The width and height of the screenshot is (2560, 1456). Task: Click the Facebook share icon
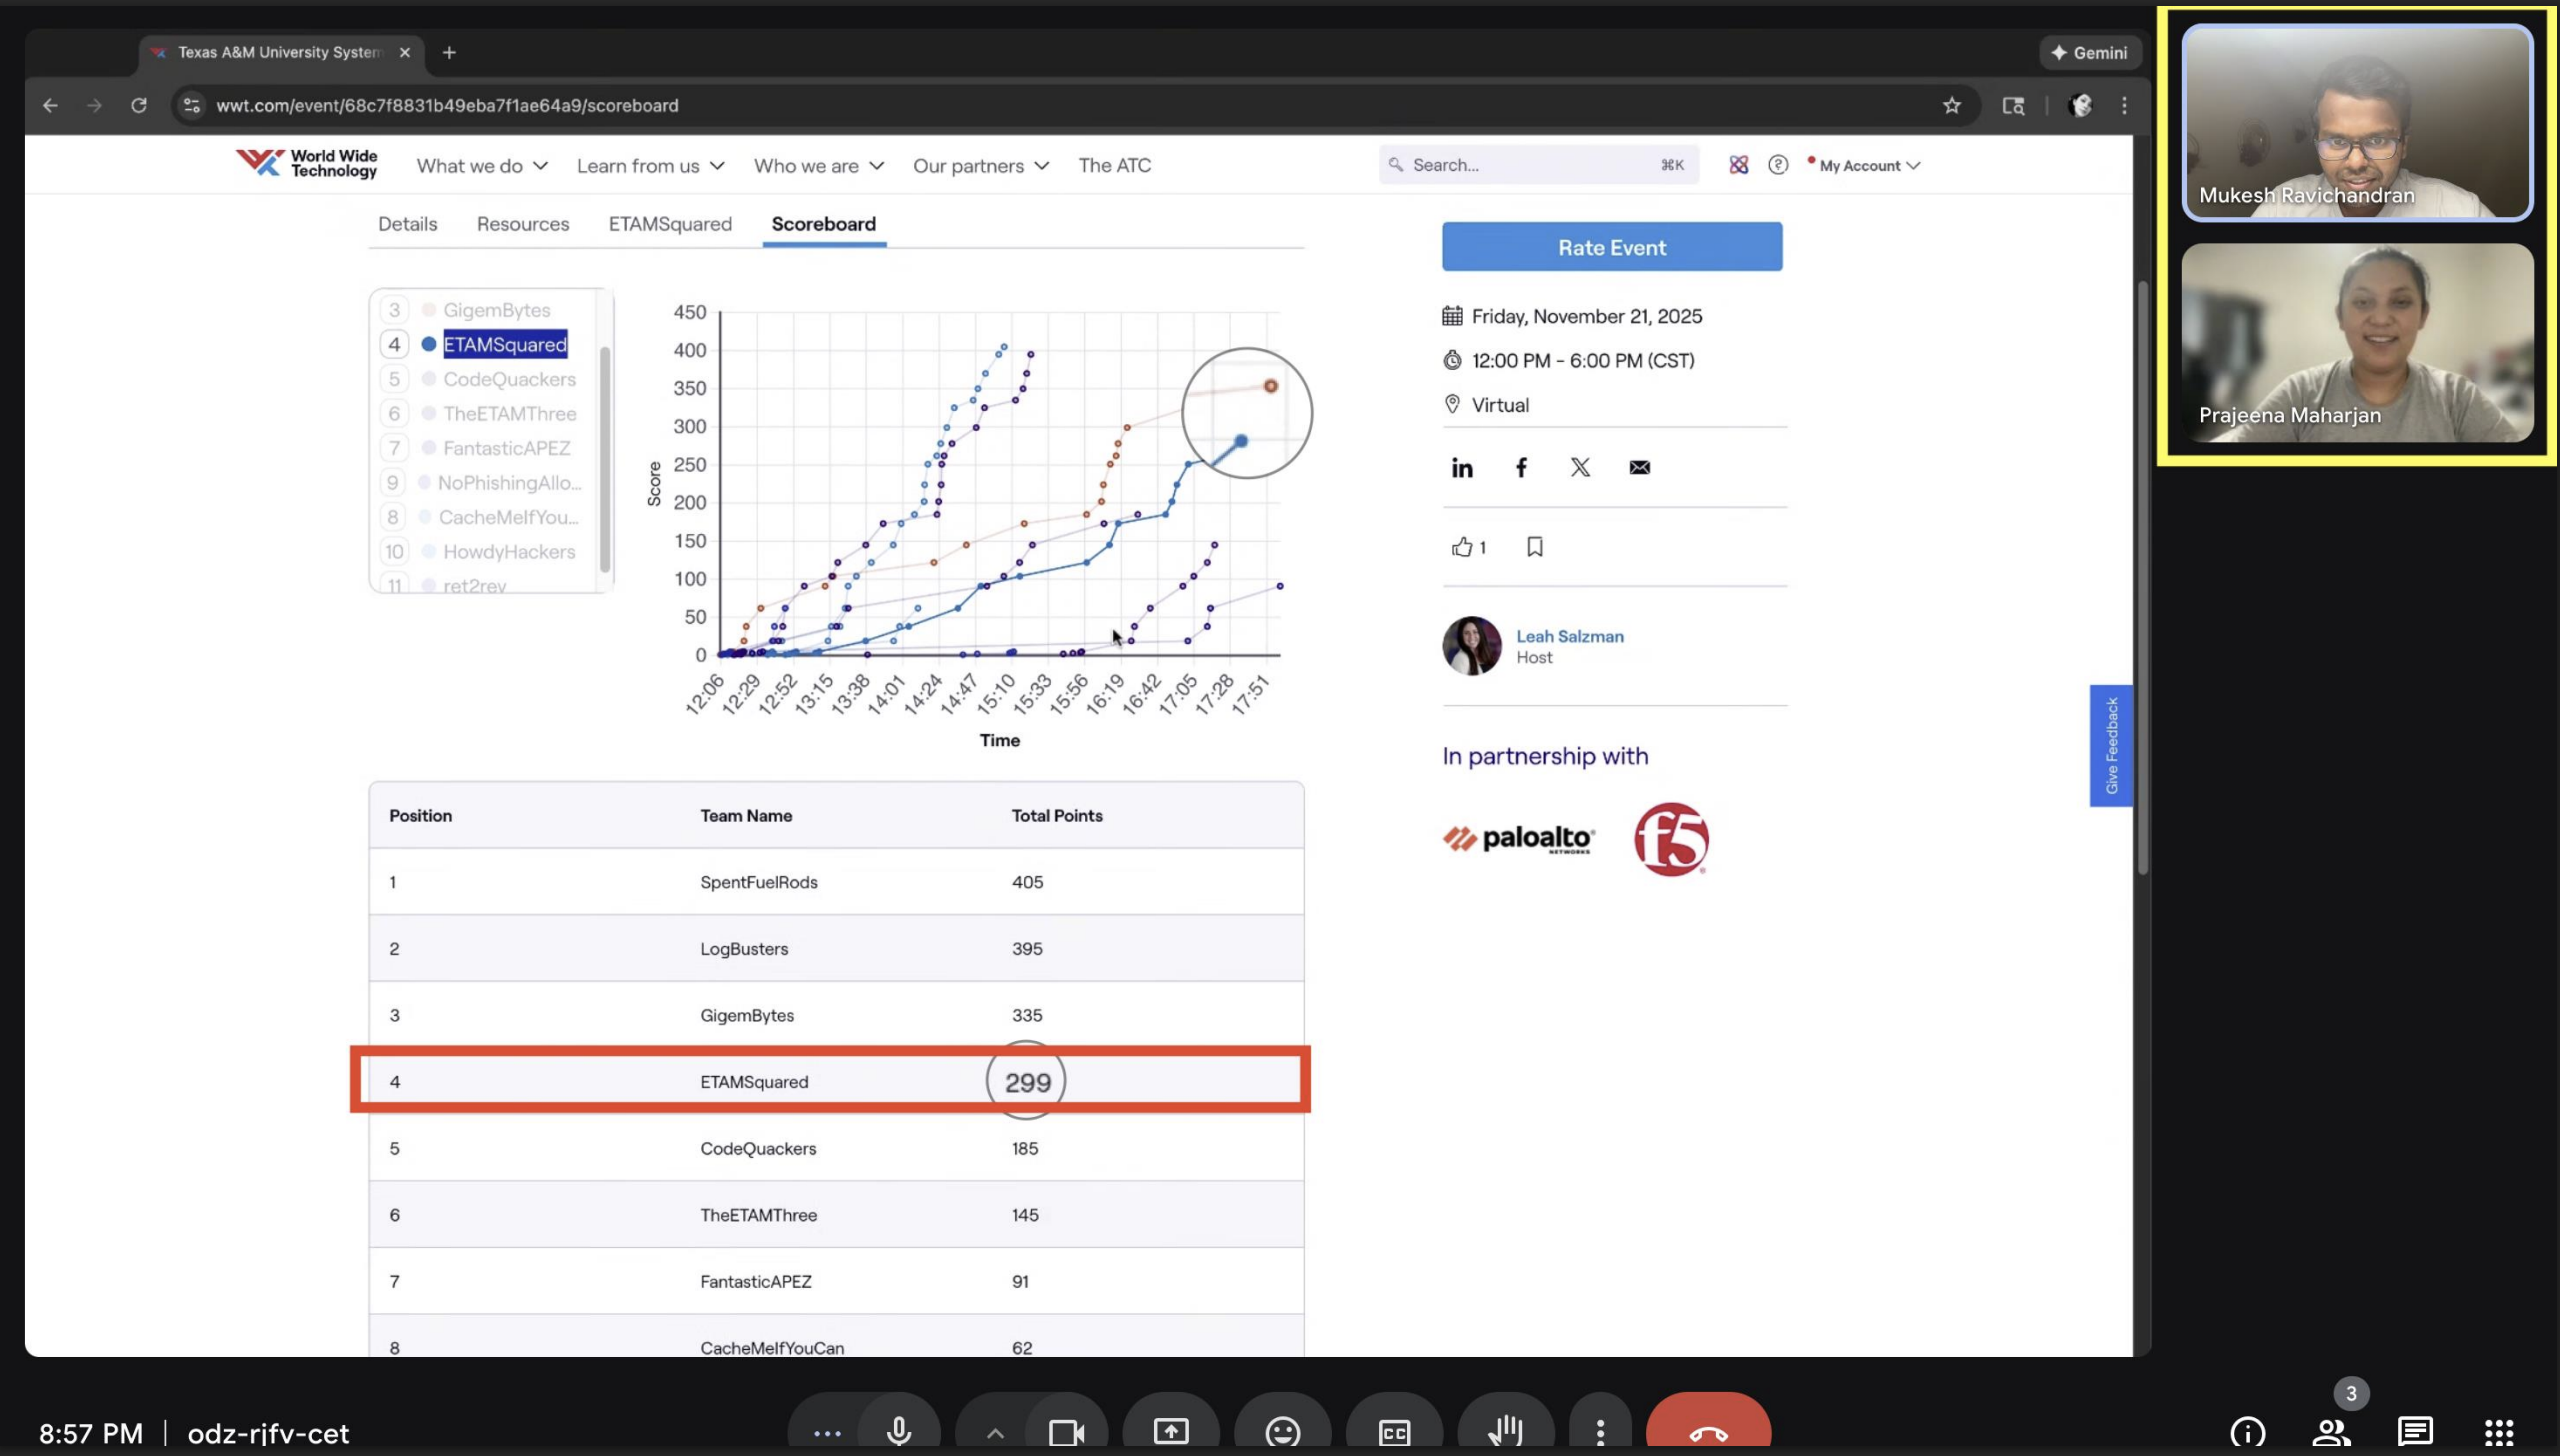pos(1521,467)
